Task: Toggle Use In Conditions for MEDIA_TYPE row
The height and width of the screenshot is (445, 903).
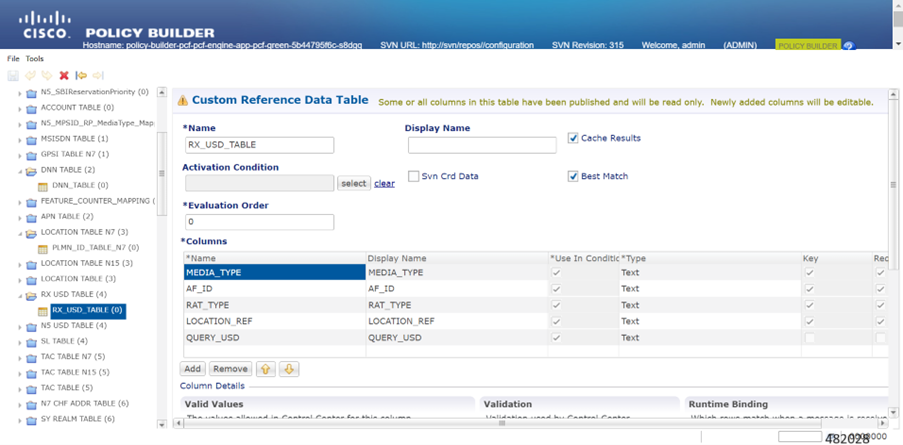Action: pos(556,272)
